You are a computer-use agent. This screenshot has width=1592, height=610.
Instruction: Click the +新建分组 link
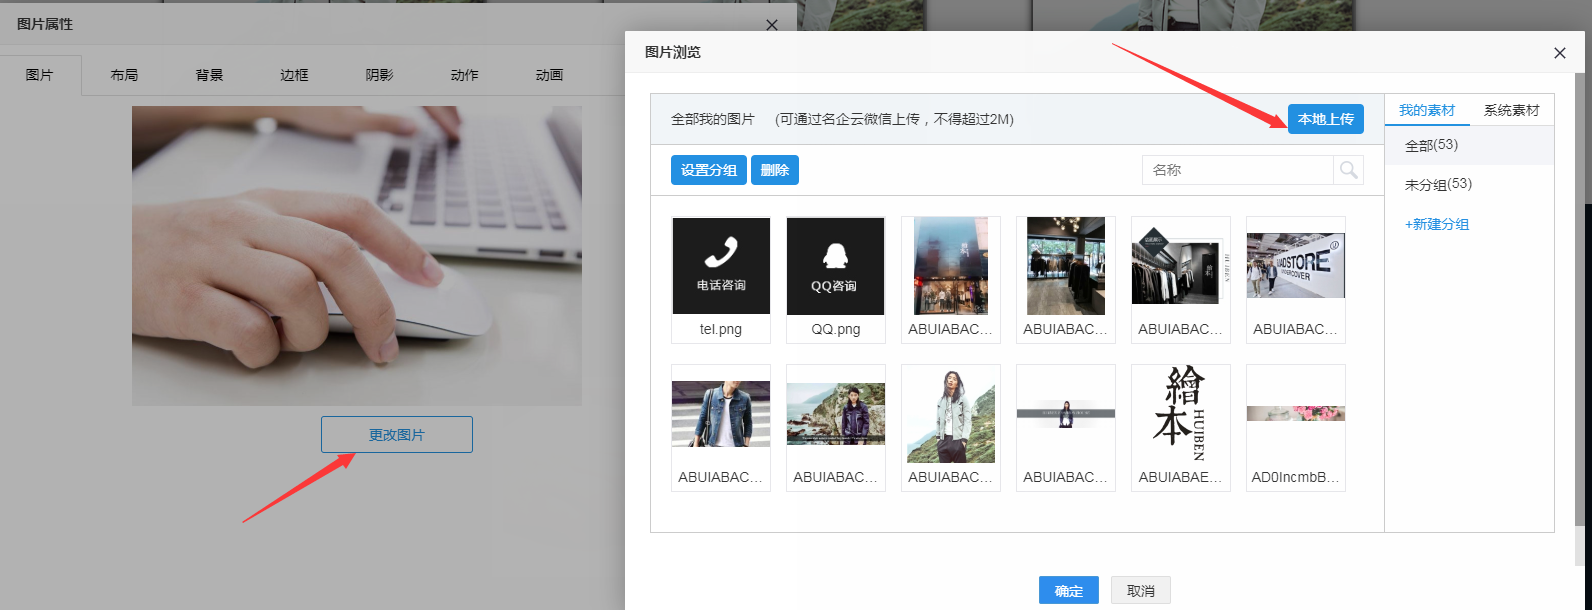point(1437,224)
